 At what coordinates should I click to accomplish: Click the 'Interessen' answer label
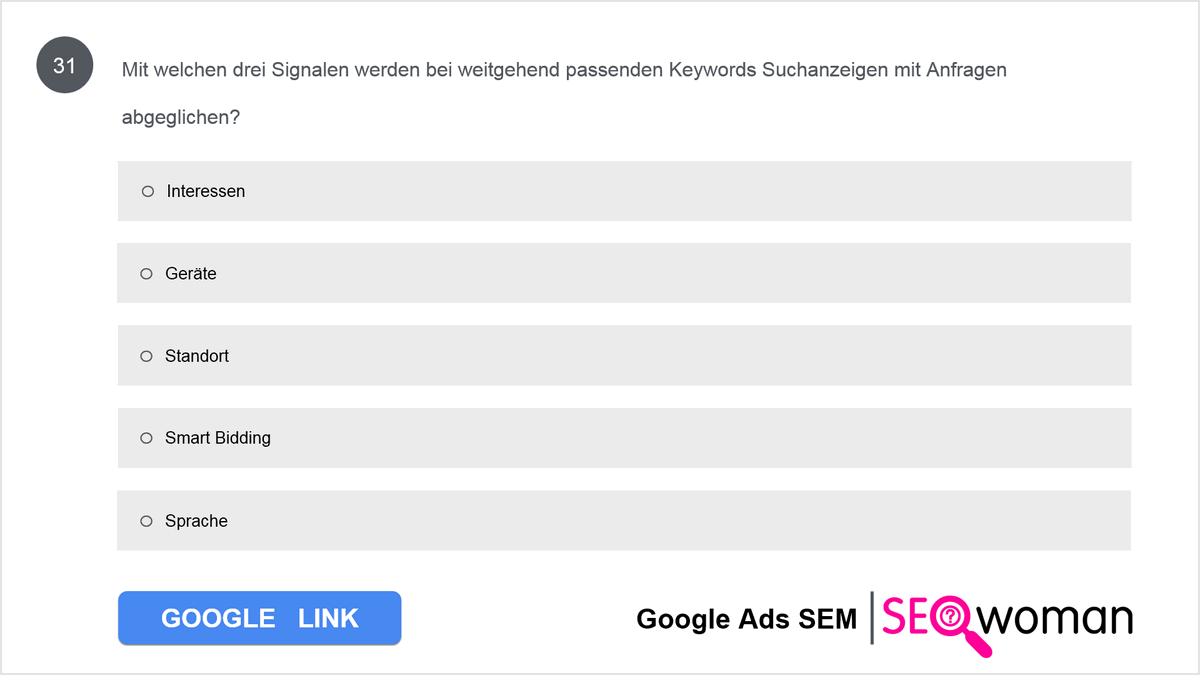coord(206,191)
